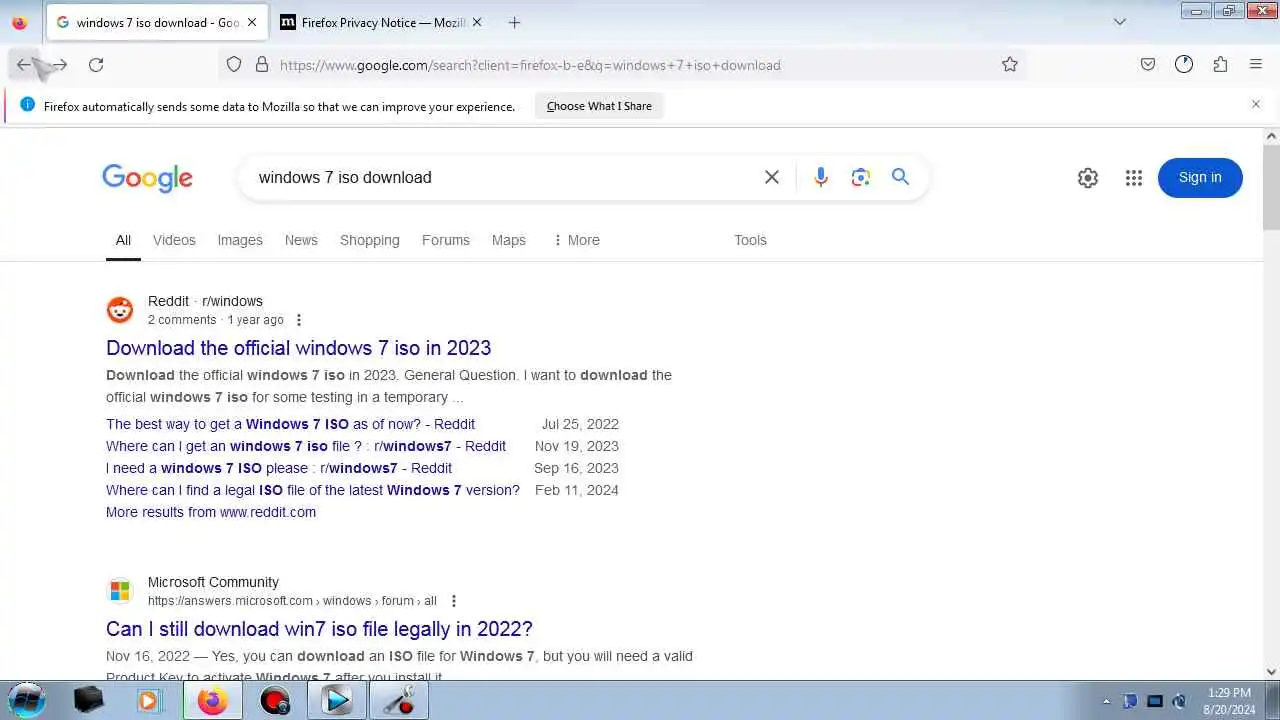The image size is (1280, 720).
Task: Click the taskbar clock showing 1:29 PM
Action: coord(1229,701)
